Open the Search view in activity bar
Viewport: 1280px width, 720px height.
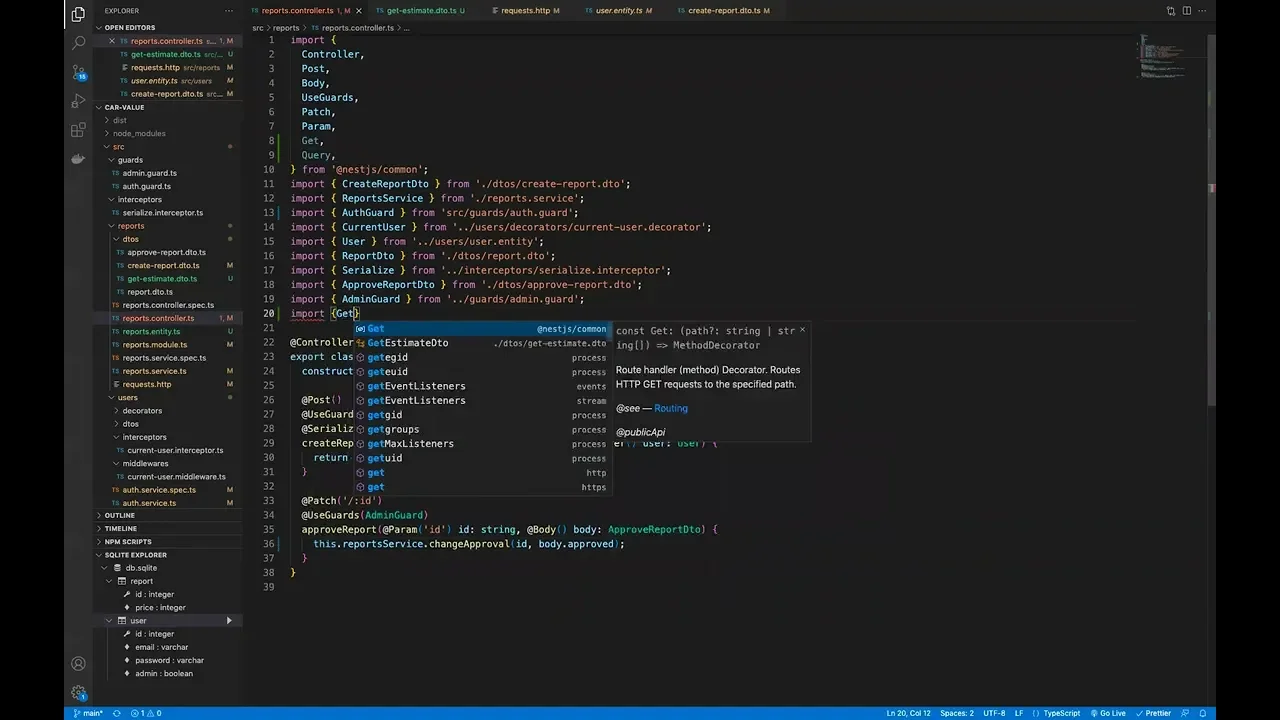tap(78, 43)
